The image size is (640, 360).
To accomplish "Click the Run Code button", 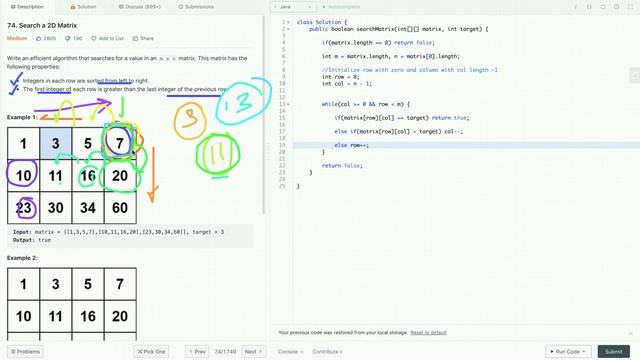I will tap(568, 351).
